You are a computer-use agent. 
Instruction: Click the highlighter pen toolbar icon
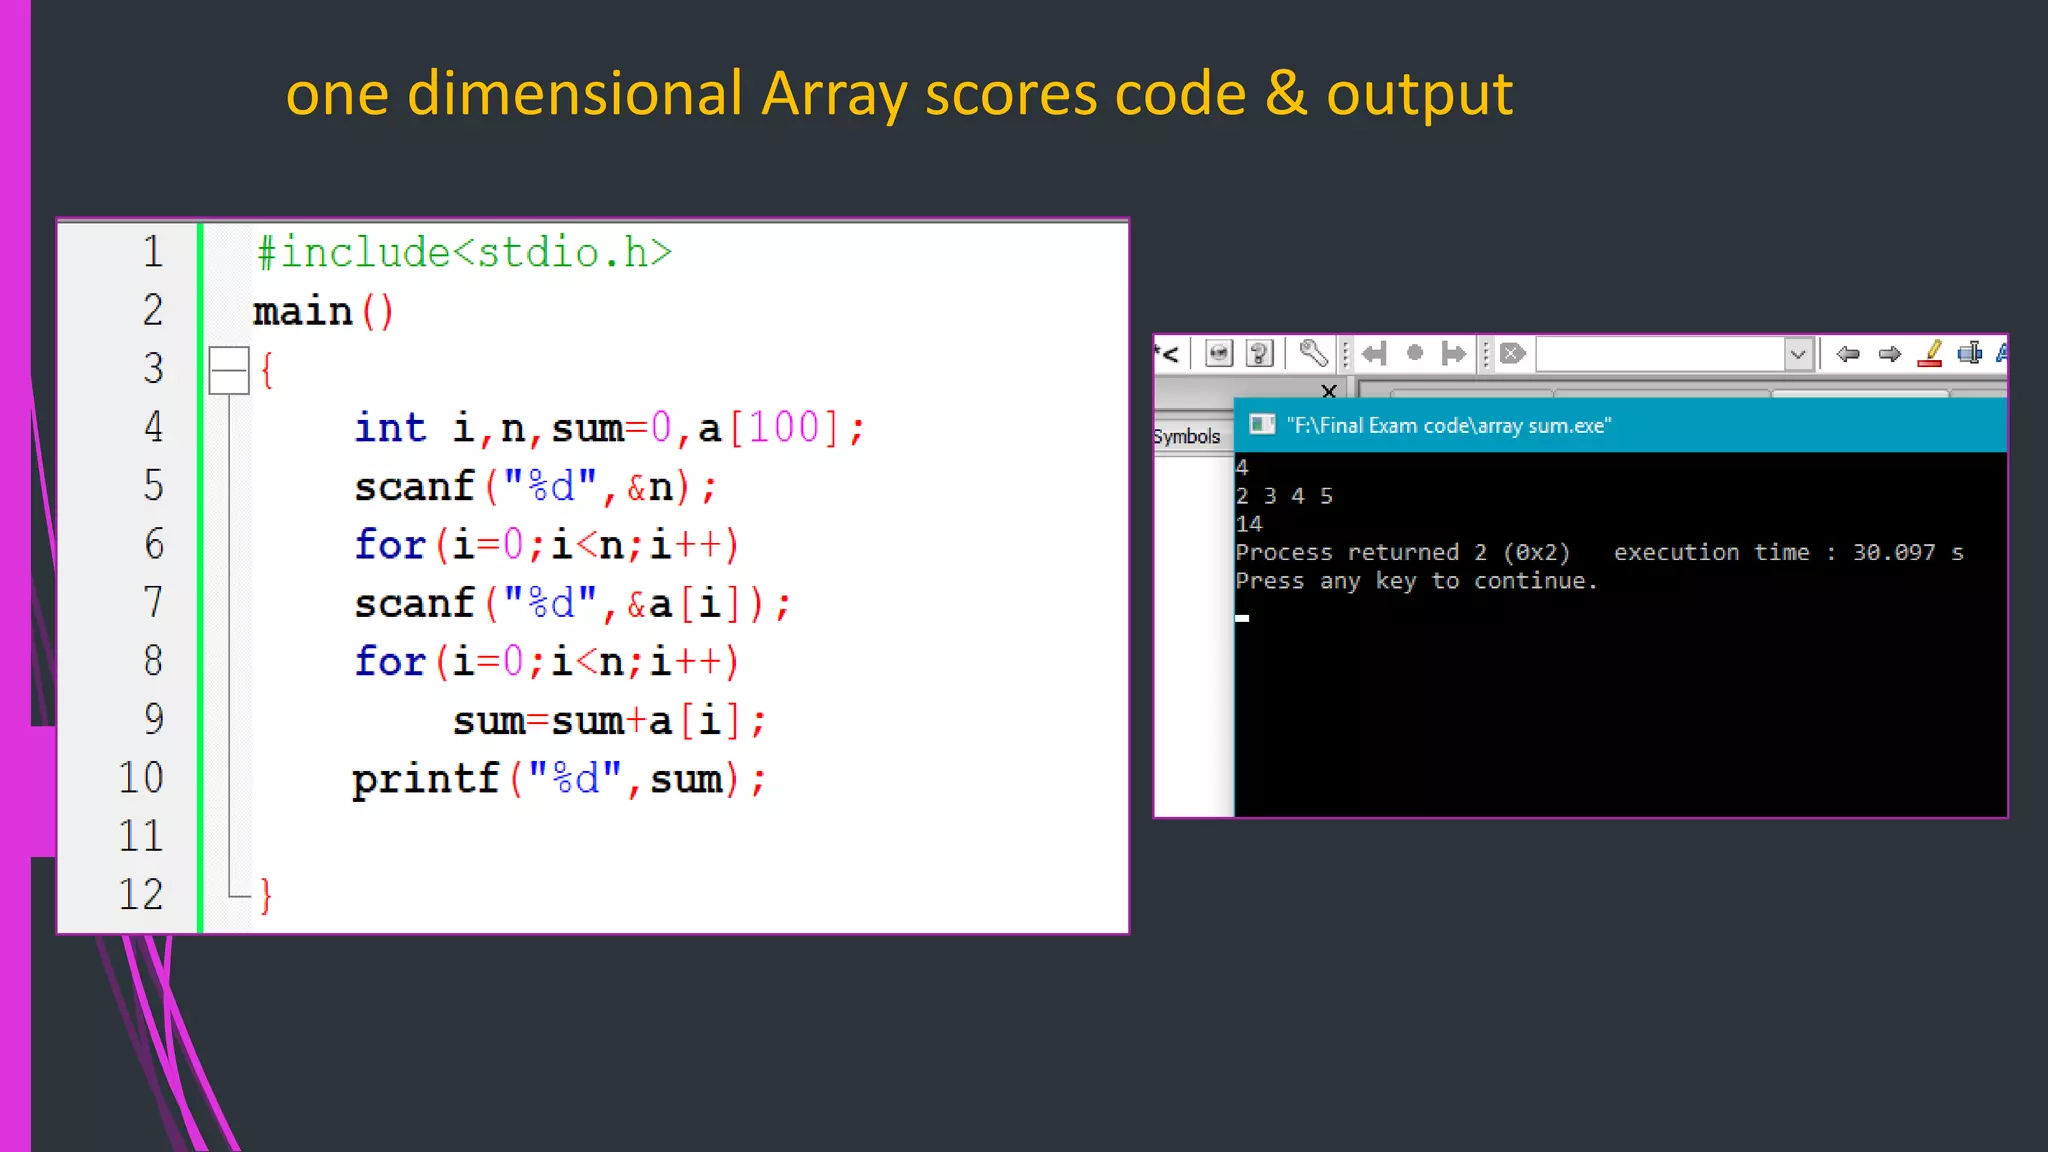(1930, 353)
